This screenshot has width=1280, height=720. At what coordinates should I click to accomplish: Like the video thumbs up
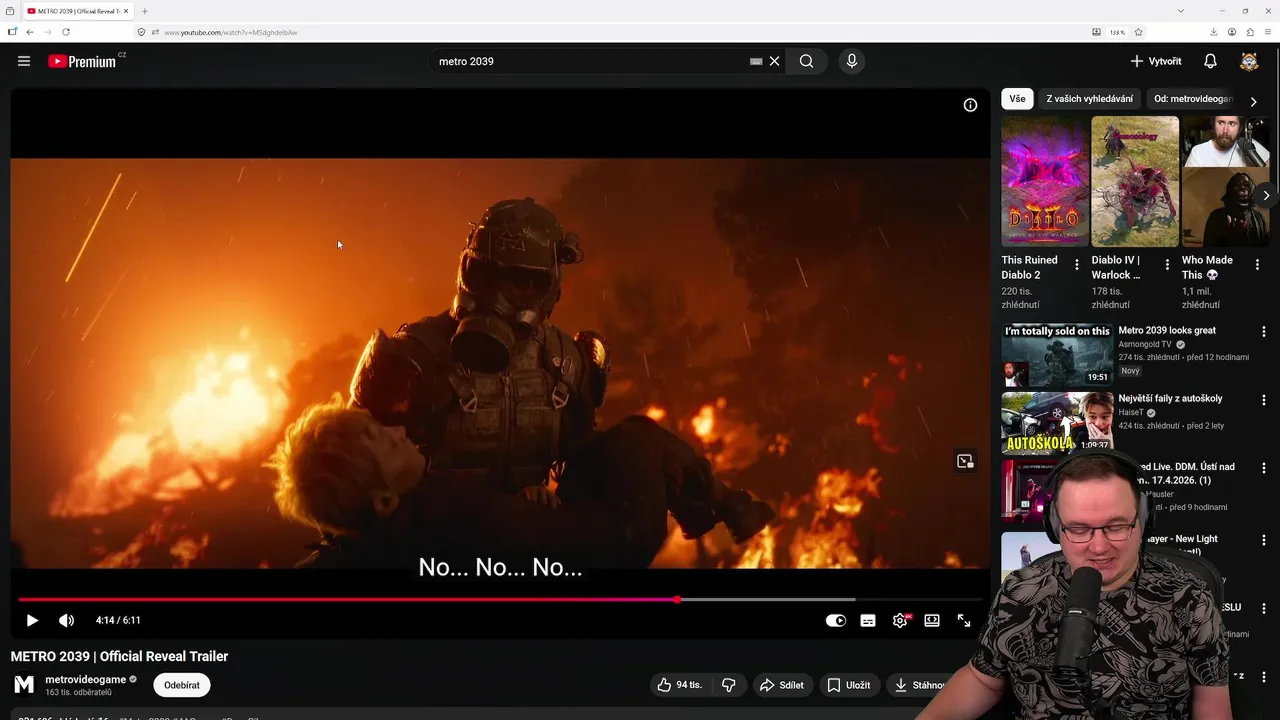[x=679, y=685]
